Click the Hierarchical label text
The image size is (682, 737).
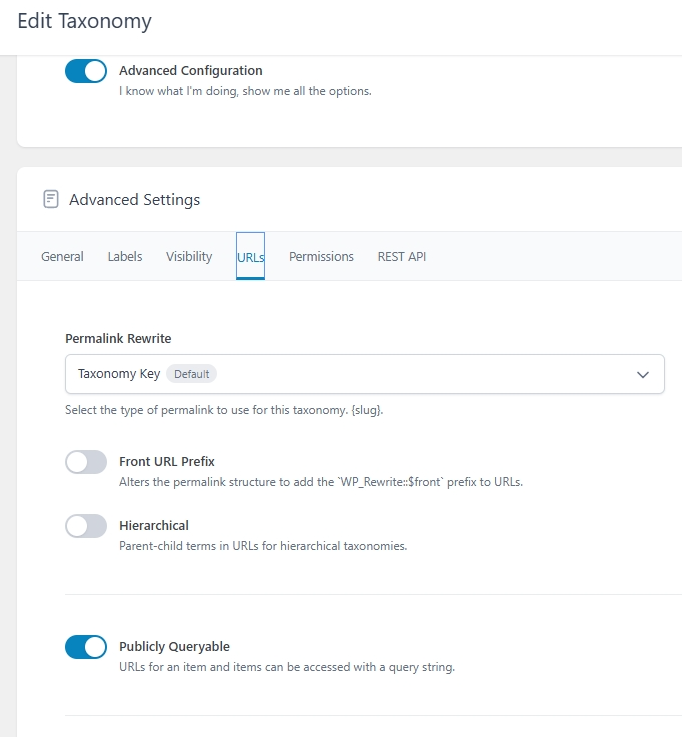click(153, 526)
